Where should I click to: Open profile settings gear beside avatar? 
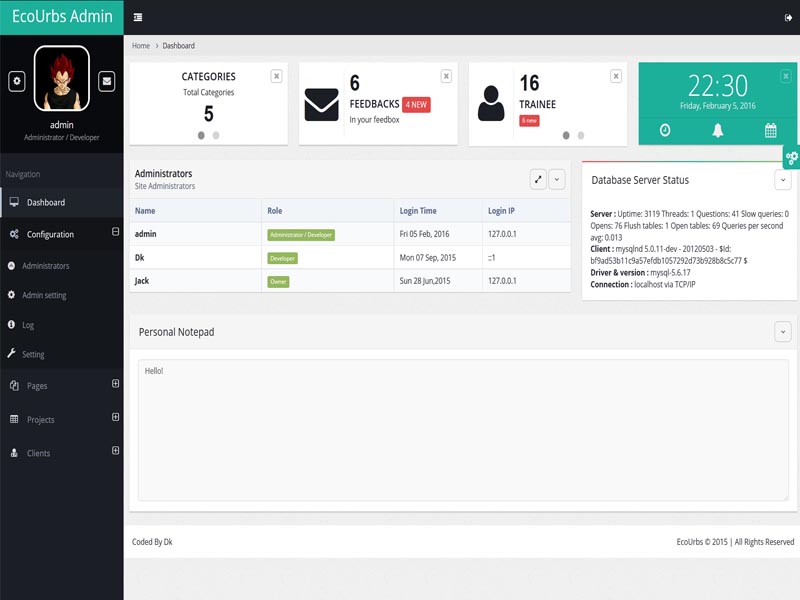[x=17, y=81]
